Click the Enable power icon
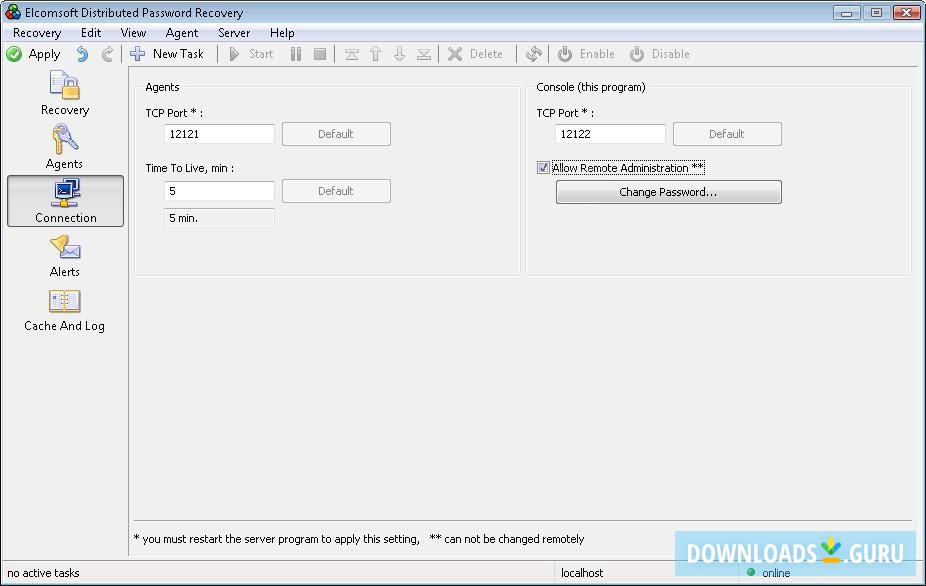 [565, 54]
